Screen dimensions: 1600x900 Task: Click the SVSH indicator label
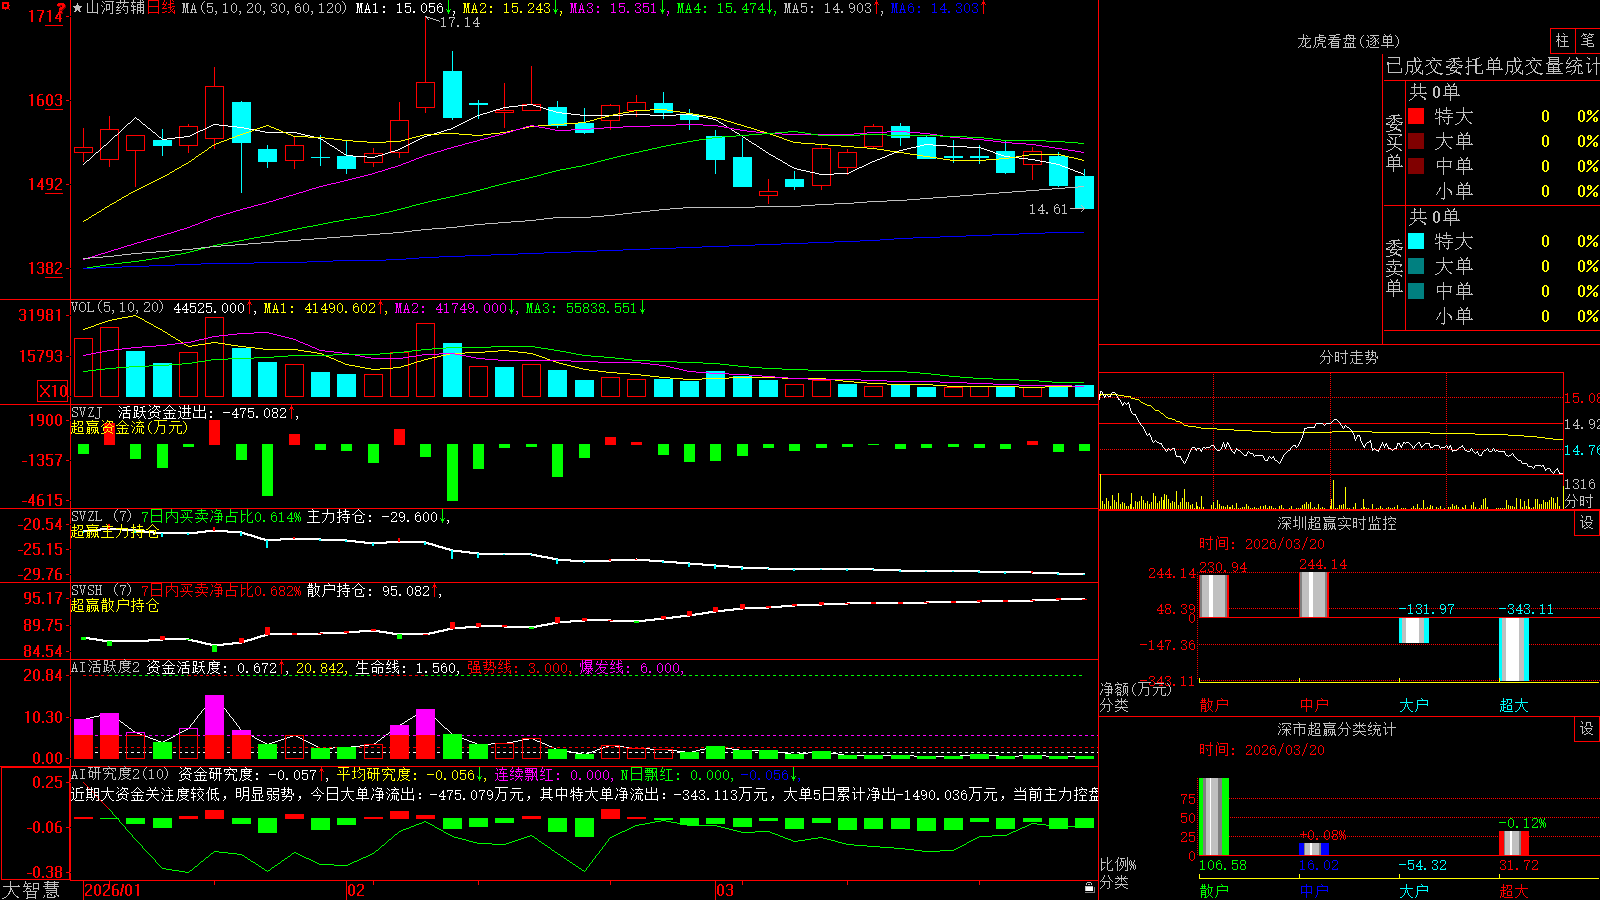click(87, 590)
